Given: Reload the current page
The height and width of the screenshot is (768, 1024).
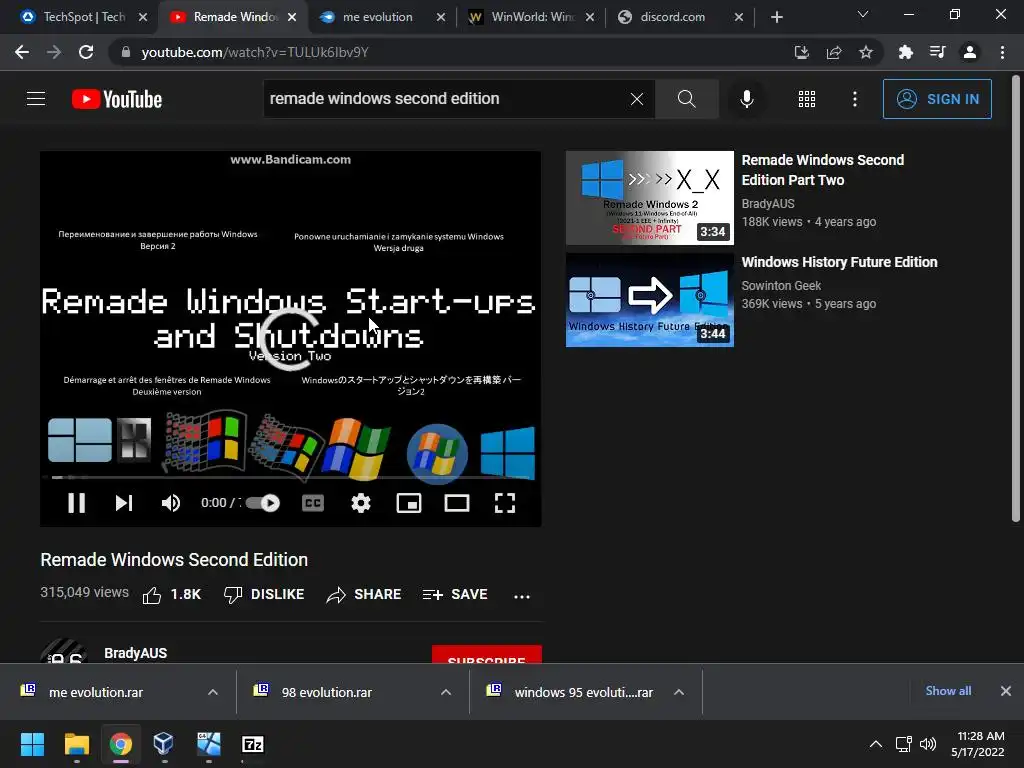Looking at the screenshot, I should click(x=86, y=52).
